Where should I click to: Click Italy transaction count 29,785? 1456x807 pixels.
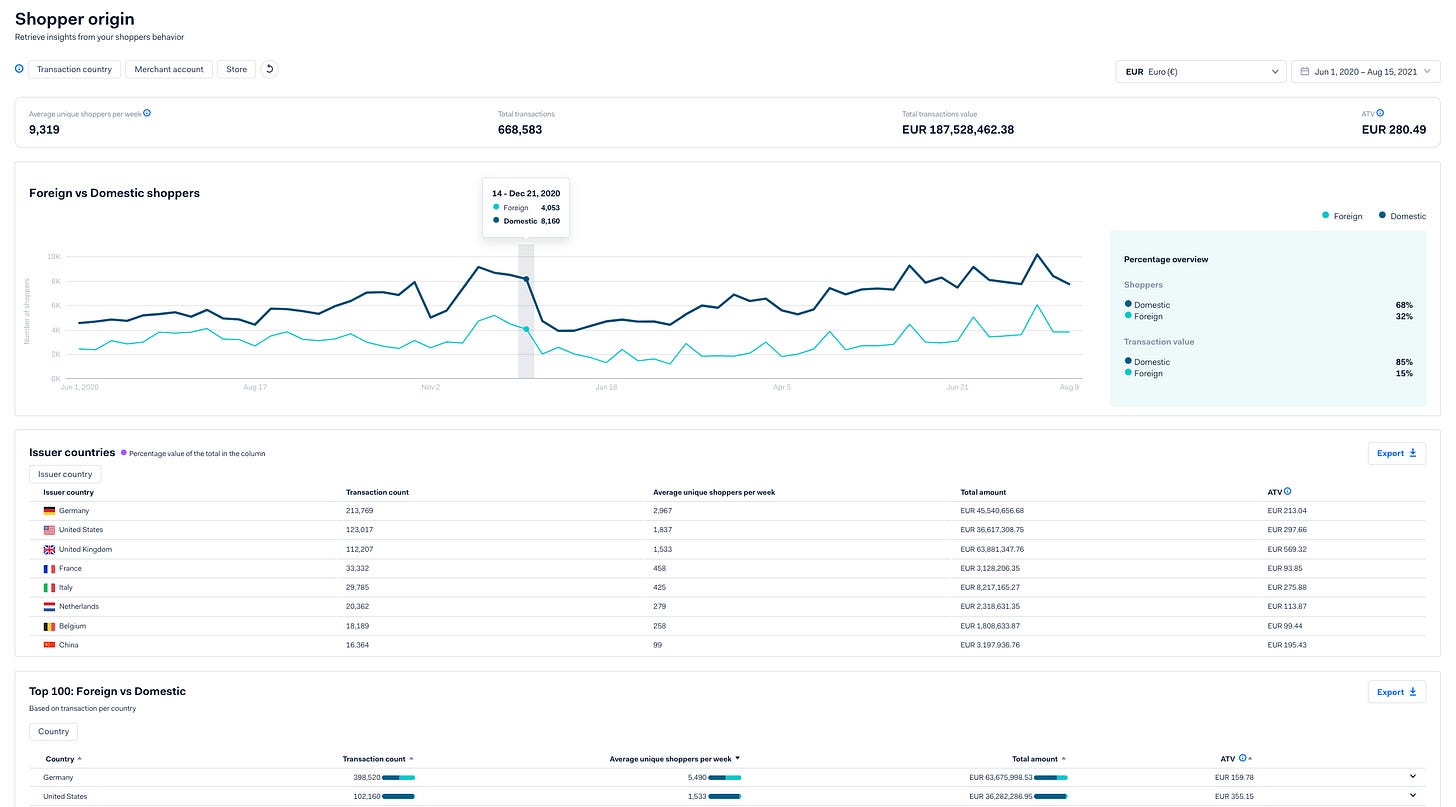click(x=358, y=587)
